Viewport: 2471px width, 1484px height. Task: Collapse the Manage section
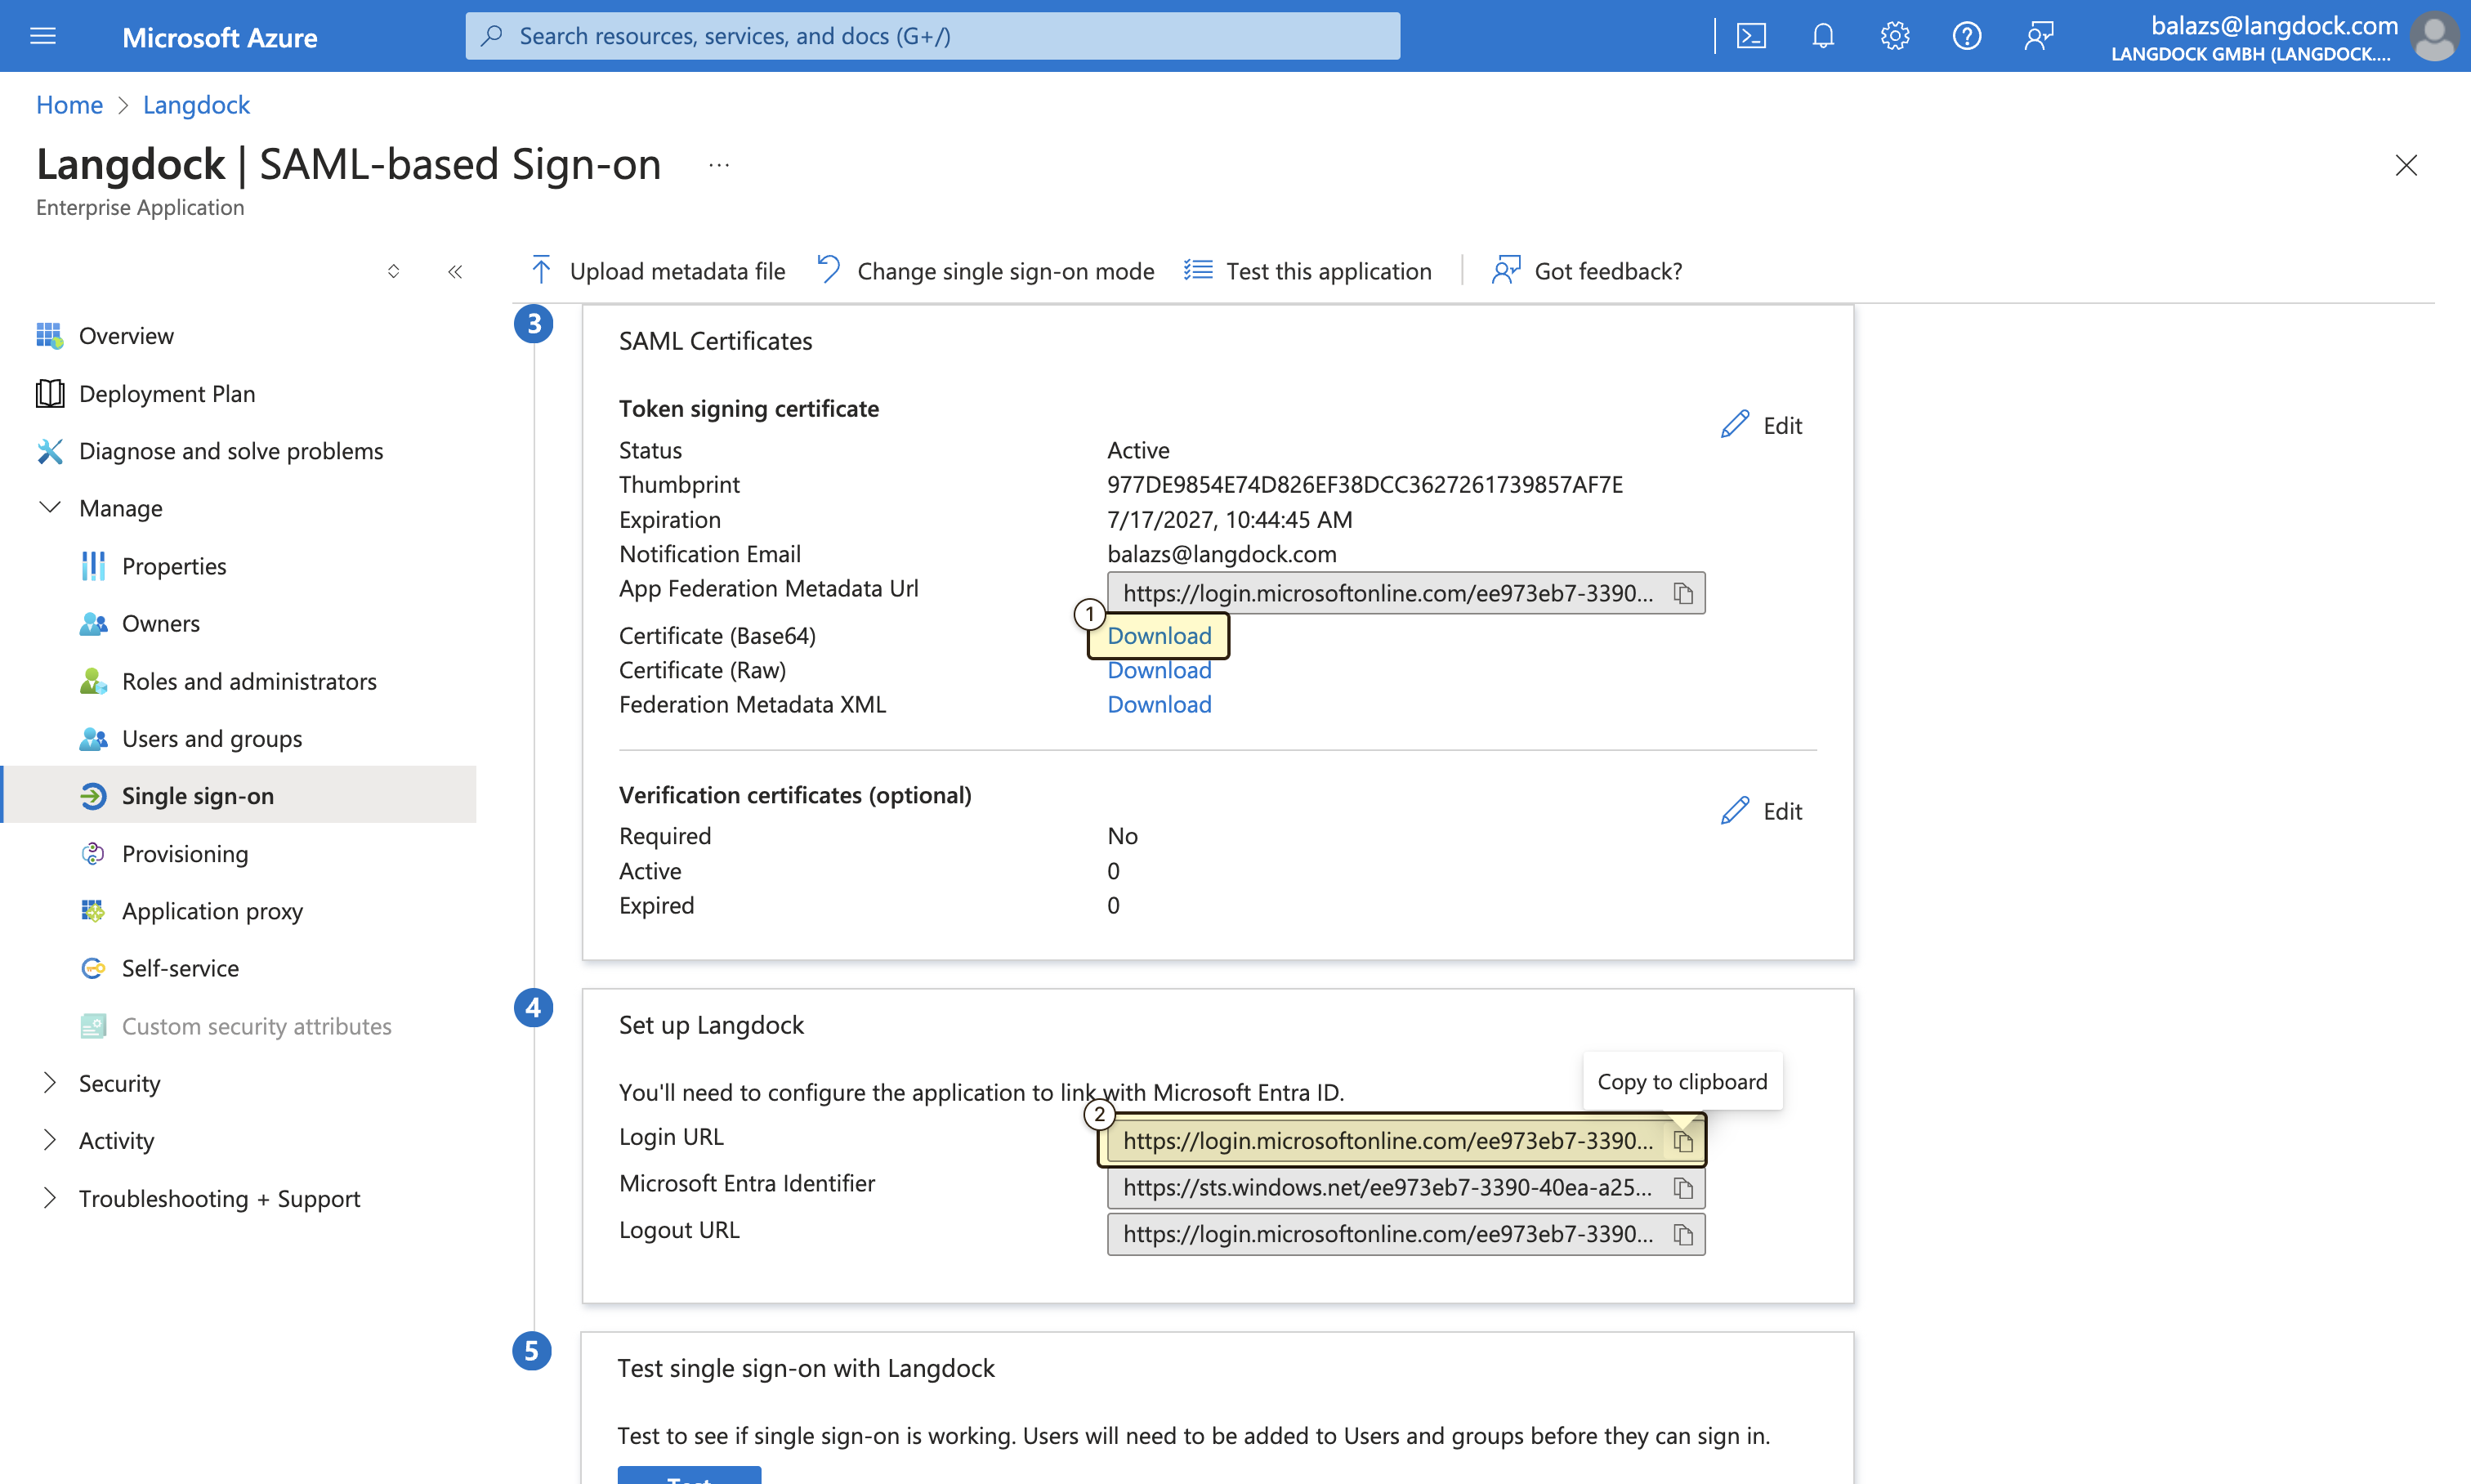(x=49, y=508)
